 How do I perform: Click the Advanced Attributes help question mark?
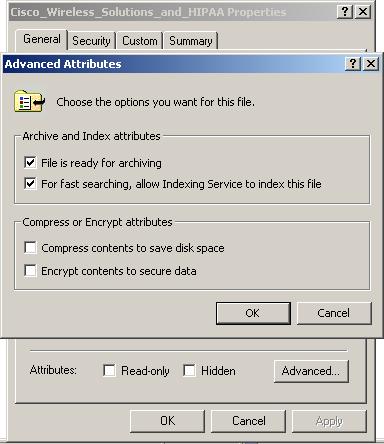click(353, 63)
